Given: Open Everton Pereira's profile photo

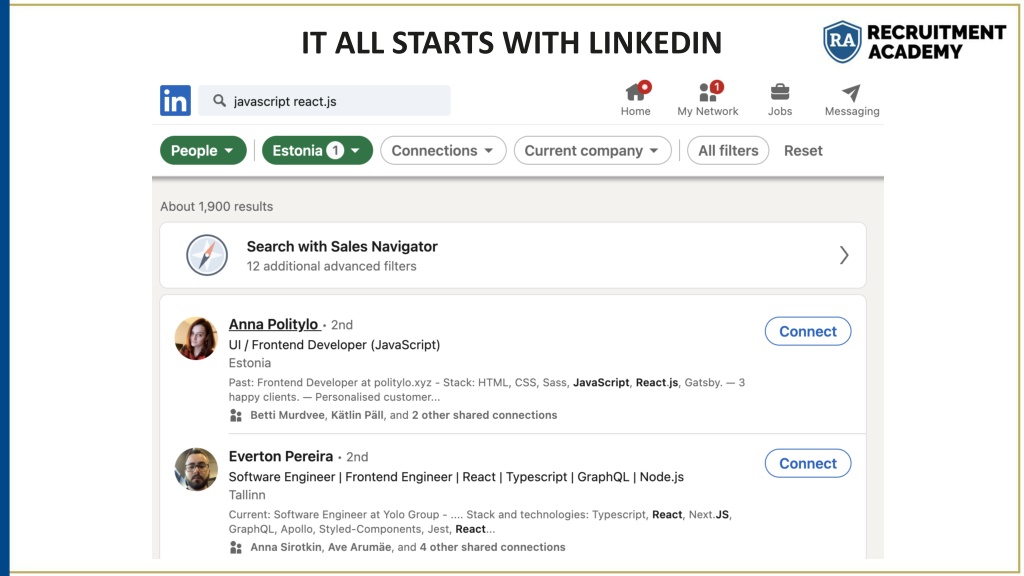Looking at the screenshot, I should coord(196,469).
